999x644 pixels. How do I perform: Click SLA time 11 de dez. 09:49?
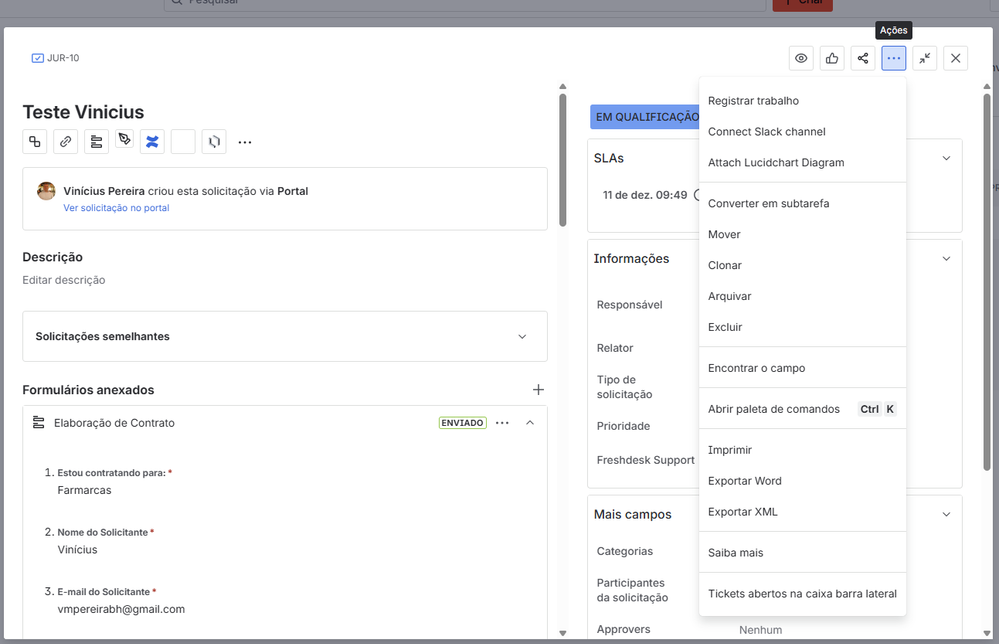pyautogui.click(x=645, y=195)
